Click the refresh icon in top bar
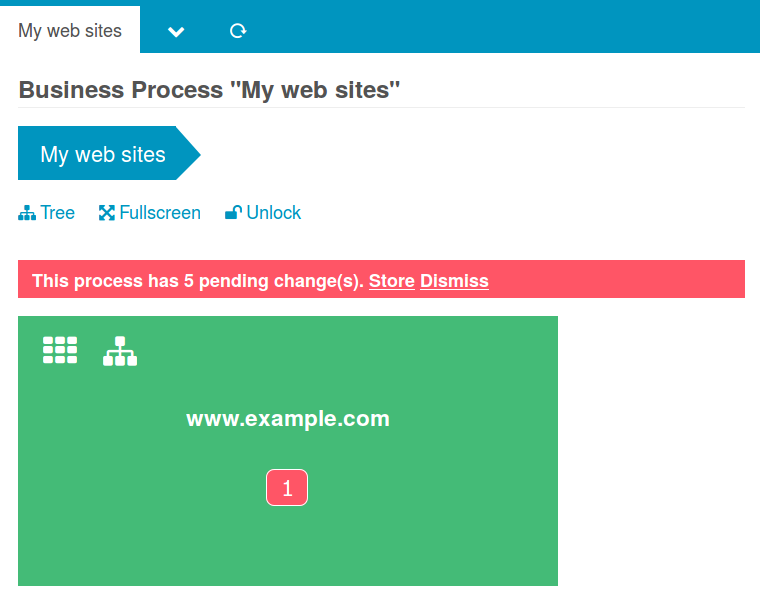 (238, 31)
